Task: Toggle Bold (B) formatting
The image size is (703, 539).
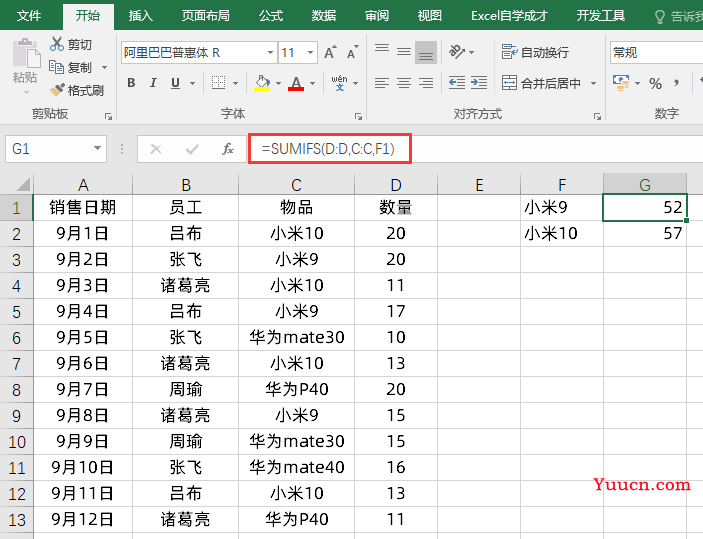Action: coord(131,83)
